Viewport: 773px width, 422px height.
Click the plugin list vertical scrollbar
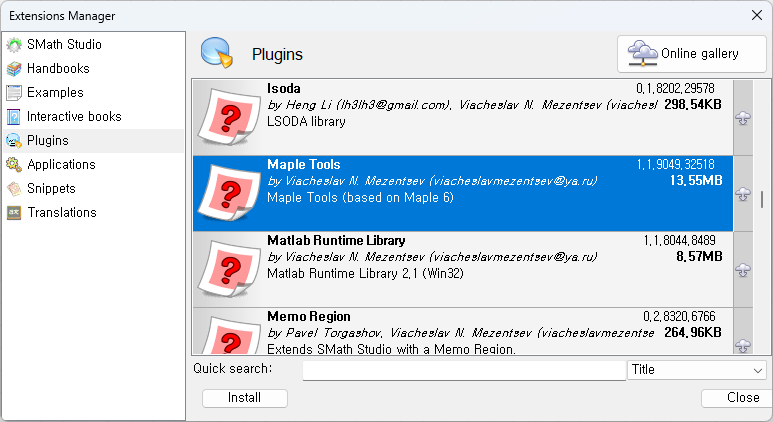pos(762,200)
